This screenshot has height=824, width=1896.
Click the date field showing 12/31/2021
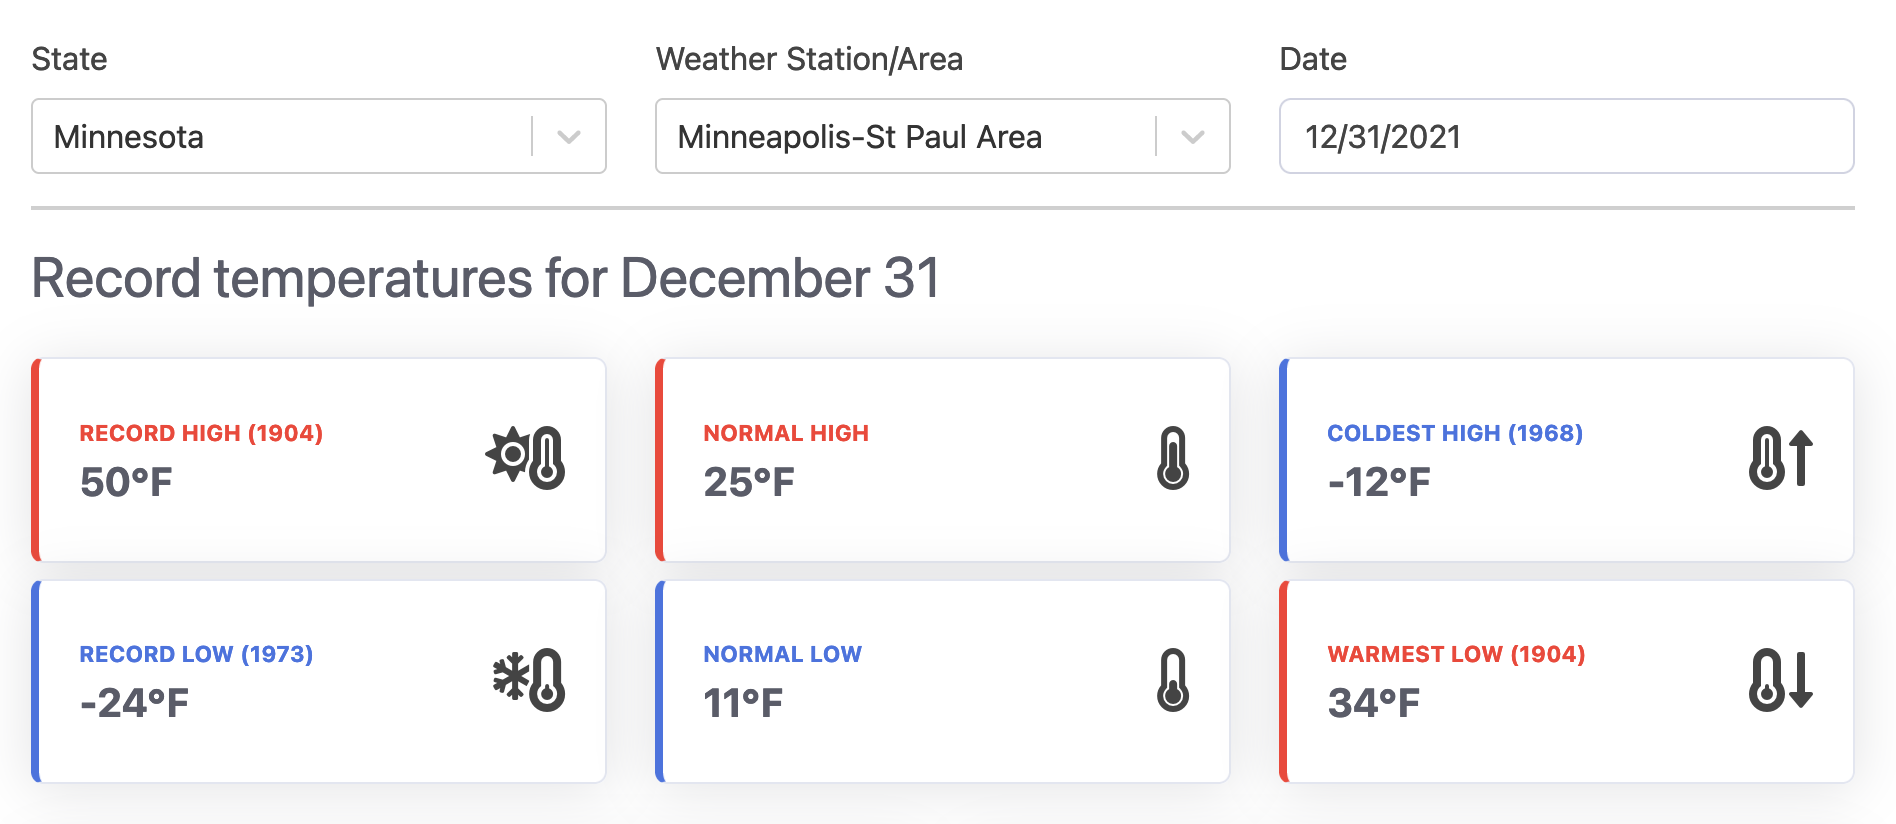[x=1567, y=136]
